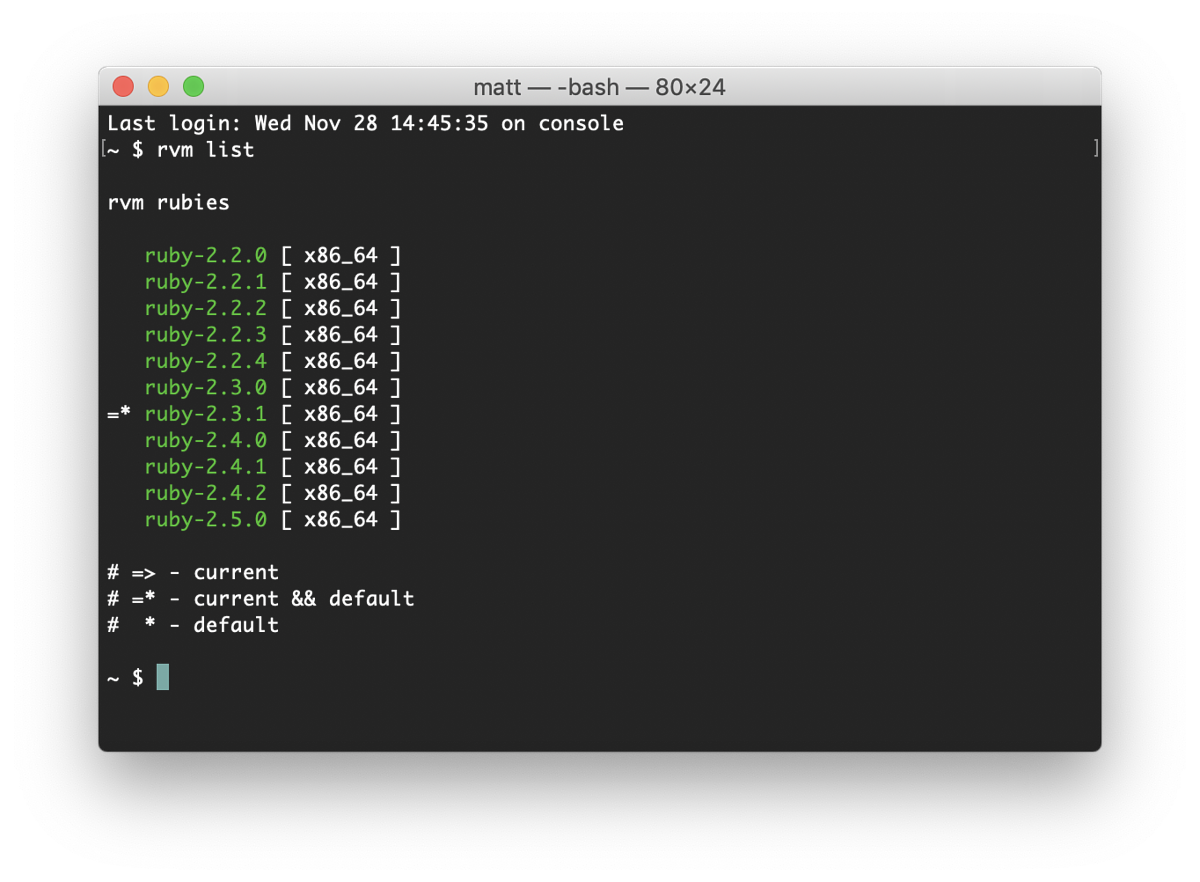Select the ruby-2.2.4 entry

point(207,361)
